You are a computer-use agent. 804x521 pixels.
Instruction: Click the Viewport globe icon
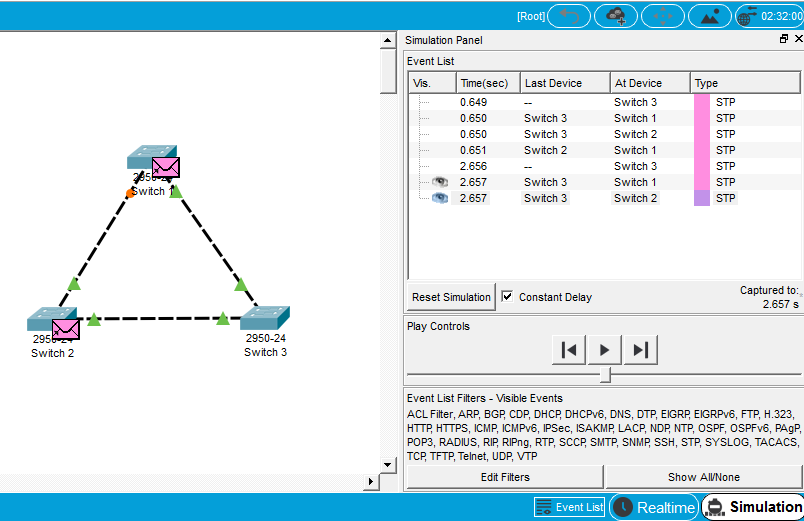coord(748,16)
